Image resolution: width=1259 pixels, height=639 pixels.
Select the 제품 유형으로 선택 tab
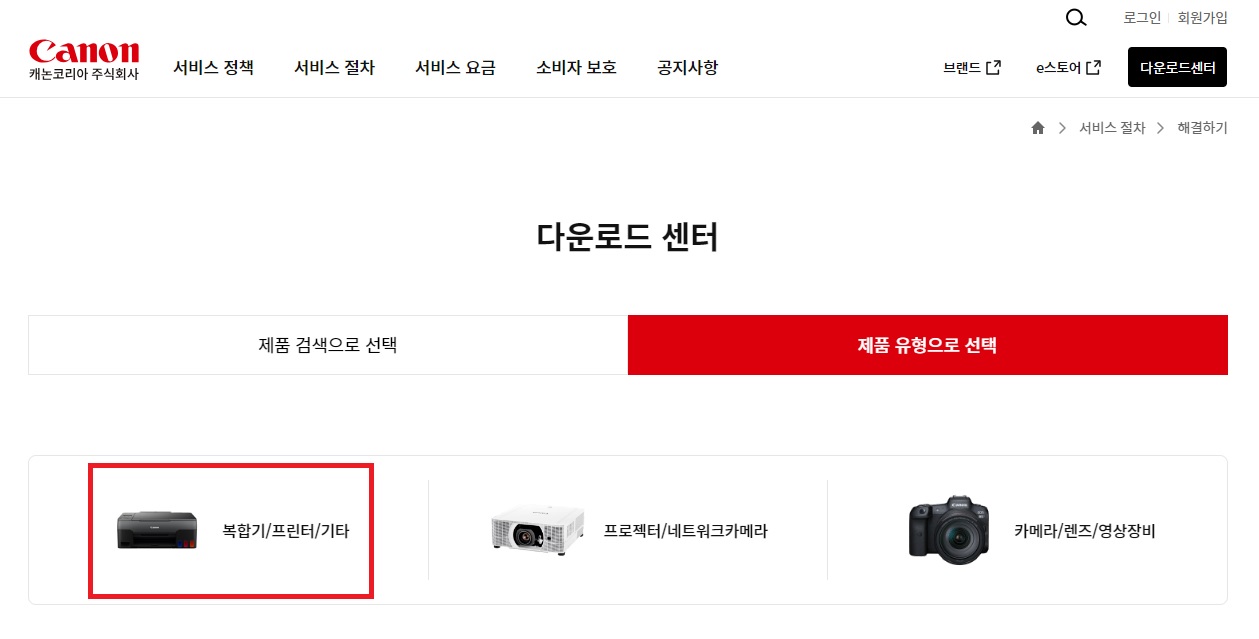[927, 344]
